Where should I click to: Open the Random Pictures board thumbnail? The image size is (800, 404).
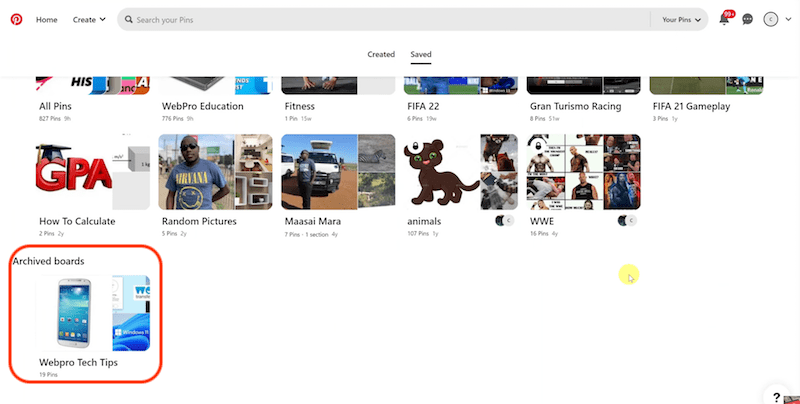pos(216,172)
